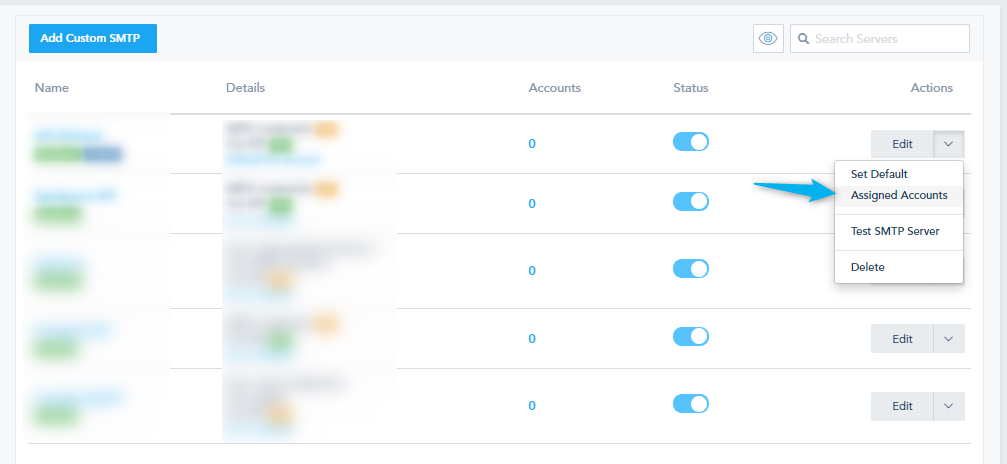1007x464 pixels.
Task: Select Test SMTP Server menu entry
Action: pyautogui.click(x=895, y=231)
